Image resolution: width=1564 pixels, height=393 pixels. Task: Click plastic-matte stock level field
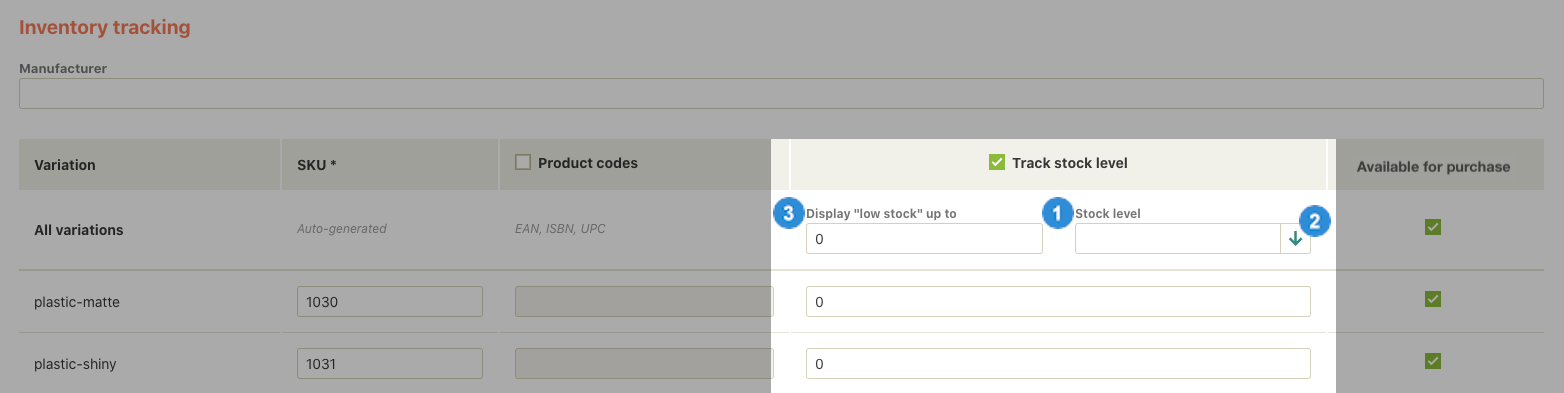point(1058,302)
